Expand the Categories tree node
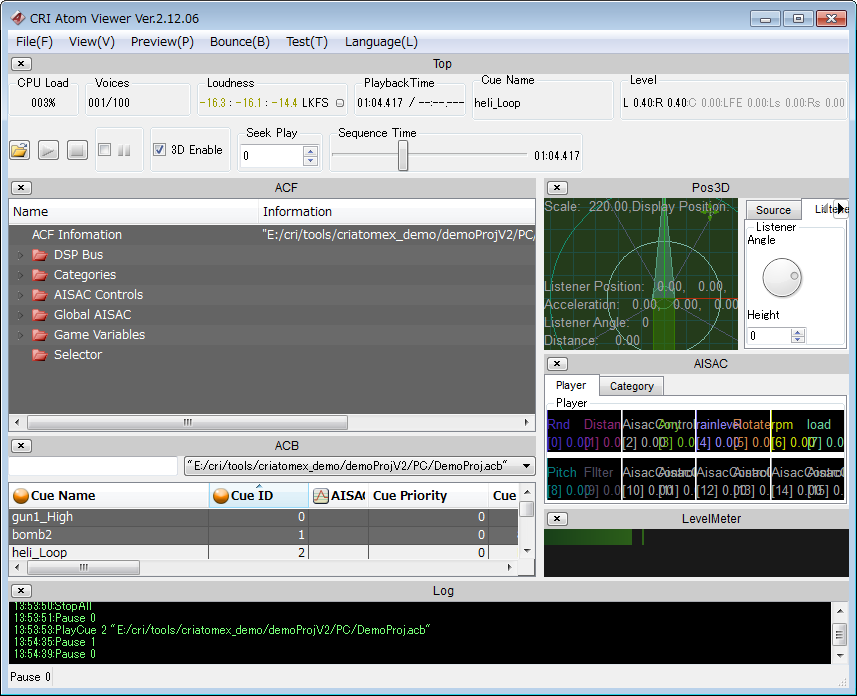The width and height of the screenshot is (857, 696). (20, 274)
